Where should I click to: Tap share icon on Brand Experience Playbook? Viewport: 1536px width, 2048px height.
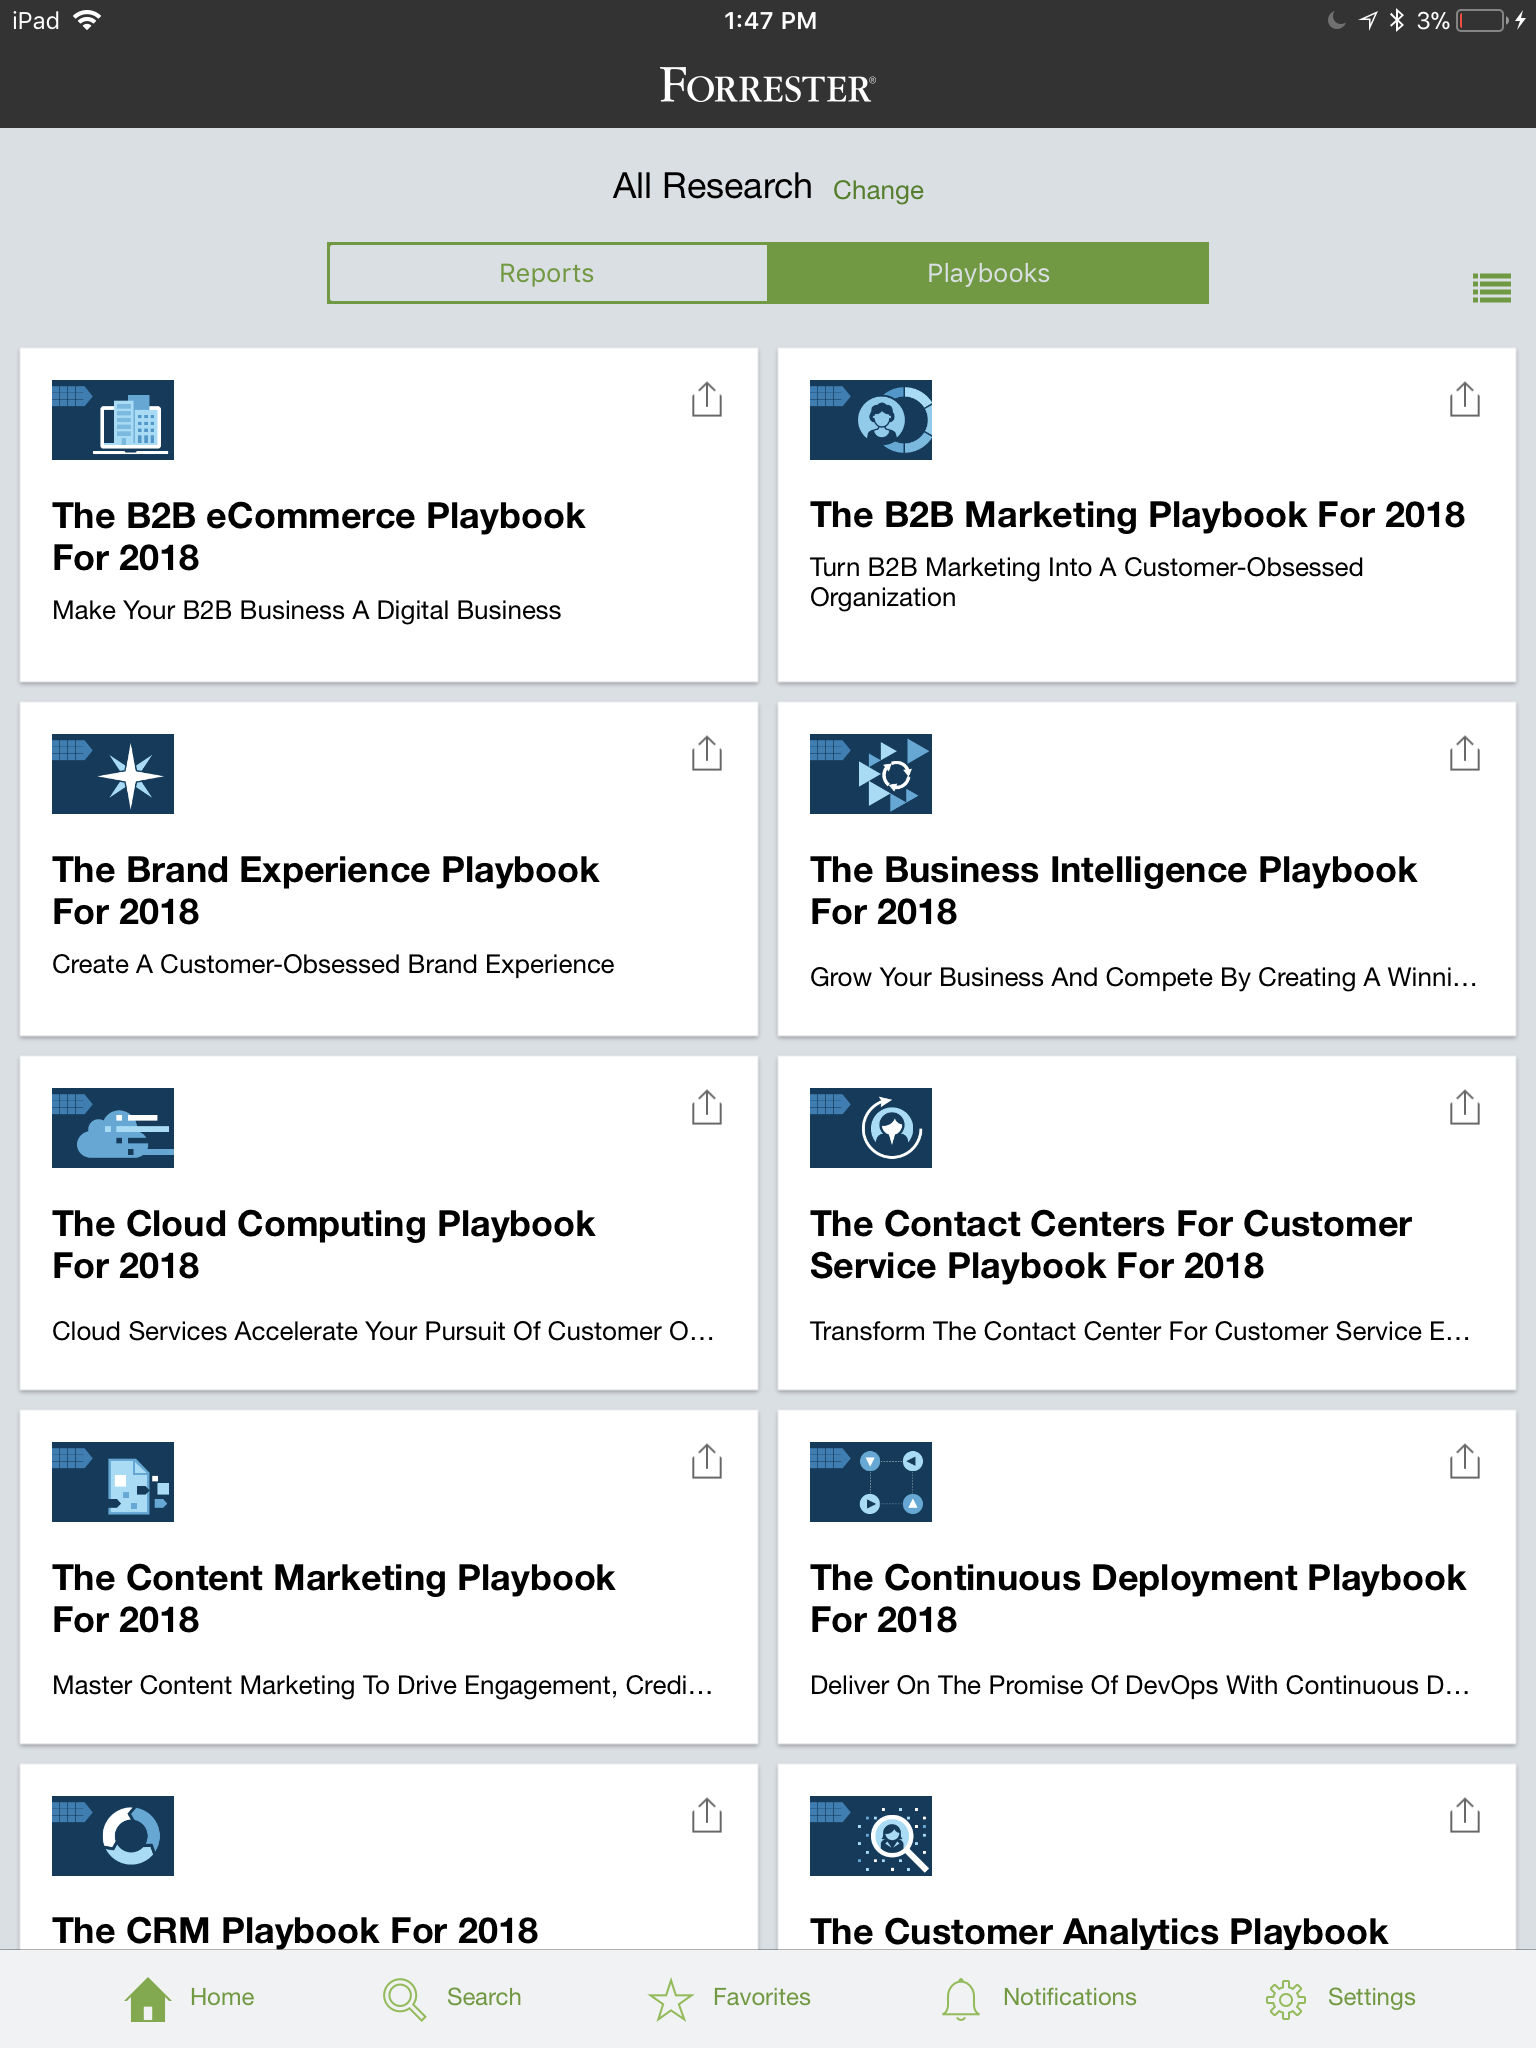(707, 753)
